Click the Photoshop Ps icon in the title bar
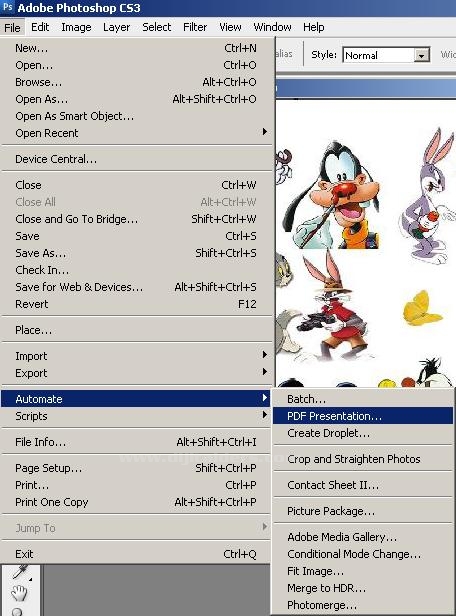The height and width of the screenshot is (616, 456). 8,7
